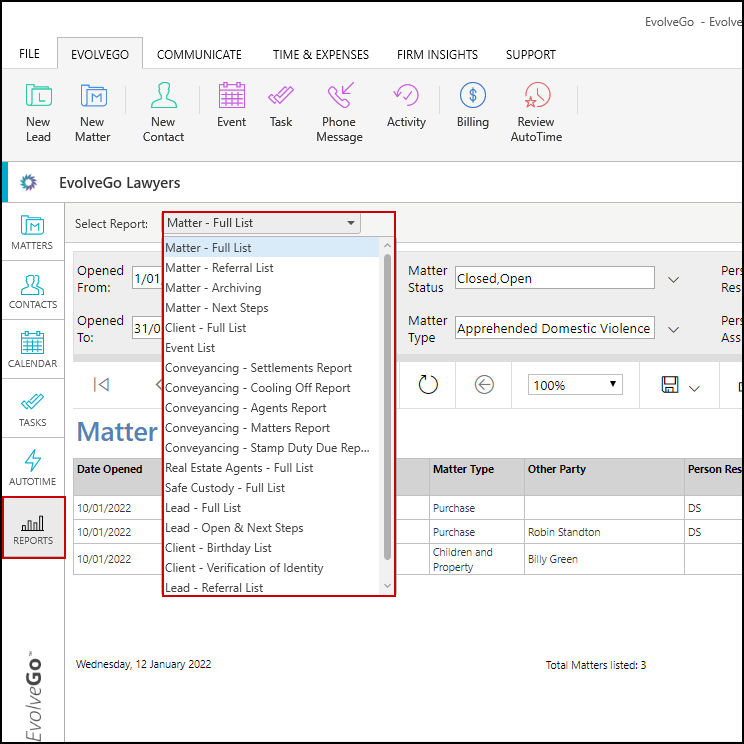Open Contacts in sidebar
Screen dimensions: 744x744
coord(32,291)
